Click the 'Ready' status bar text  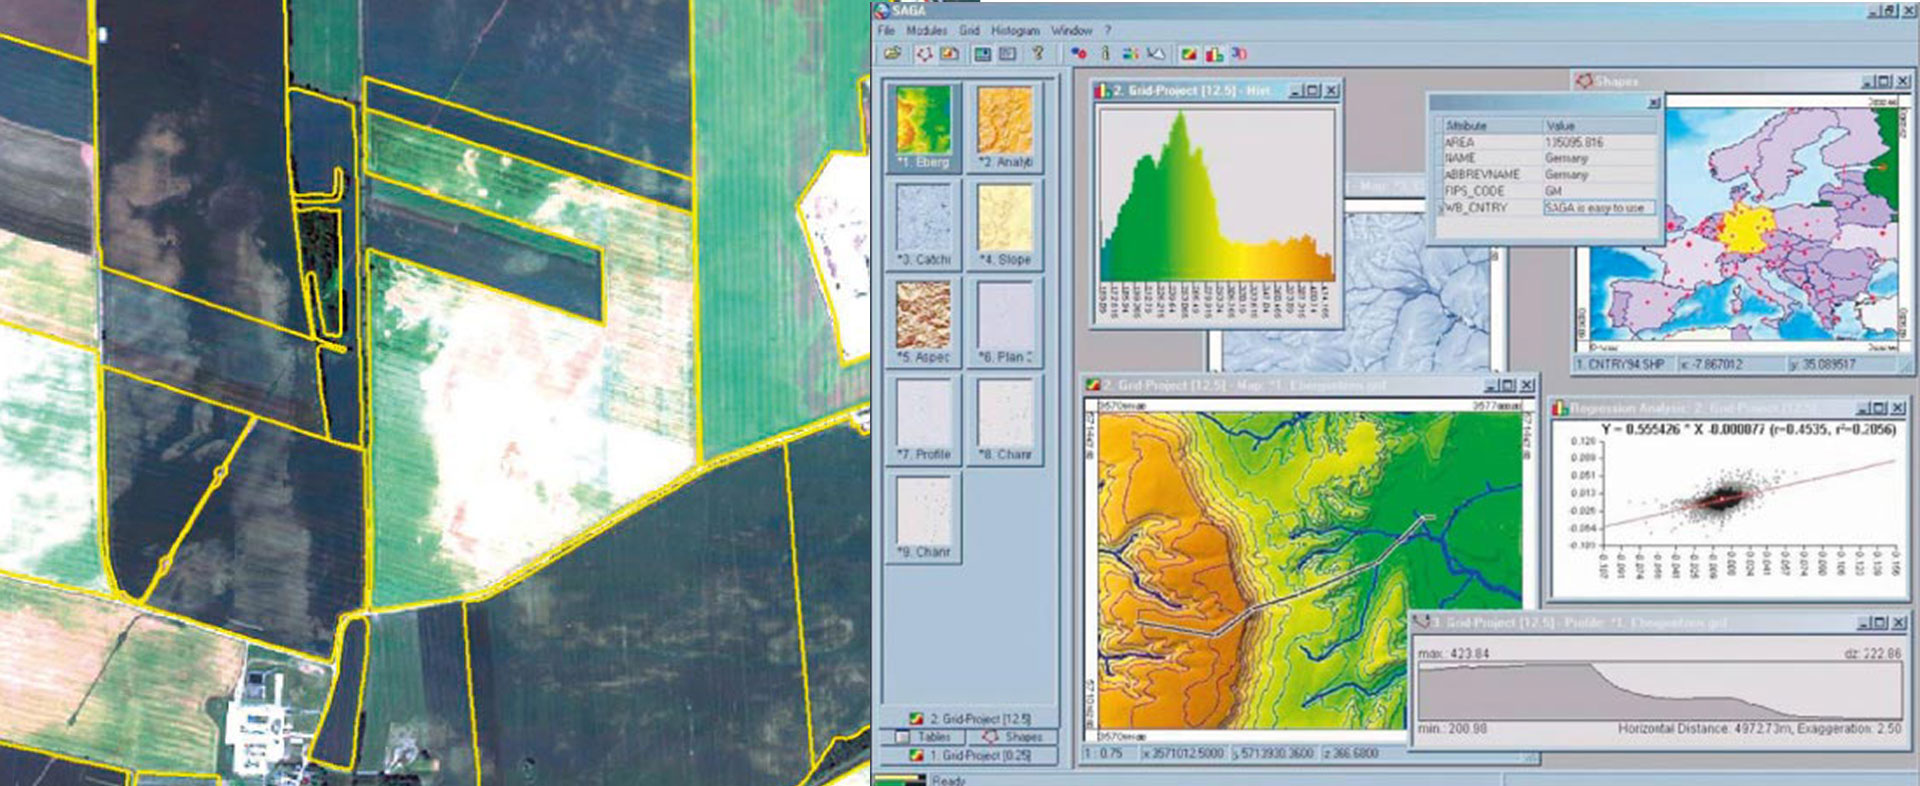[948, 780]
